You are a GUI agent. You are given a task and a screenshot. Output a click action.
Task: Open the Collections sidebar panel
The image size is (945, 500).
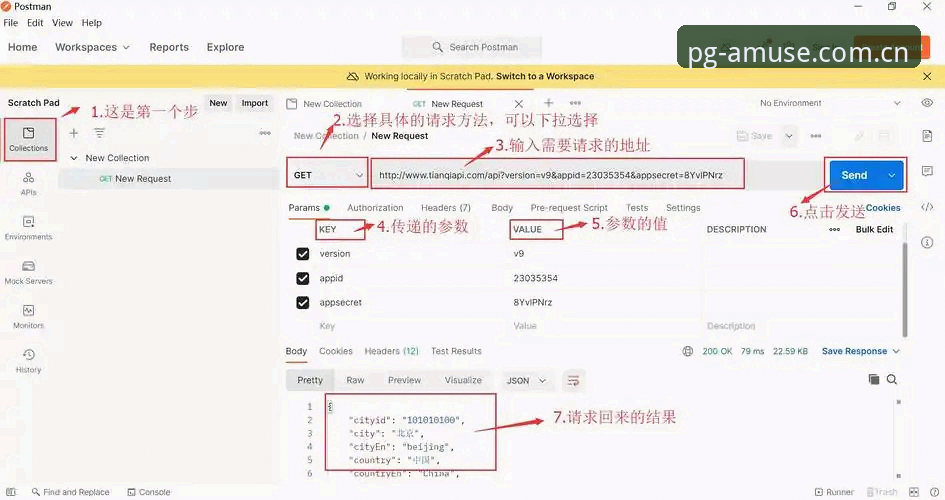(x=28, y=139)
